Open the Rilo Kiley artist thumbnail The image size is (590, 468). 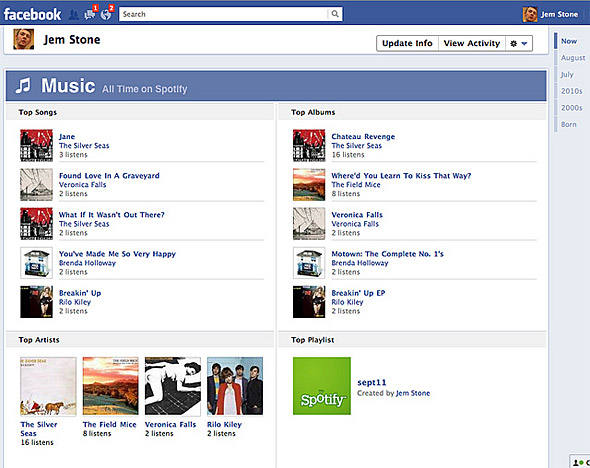235,386
